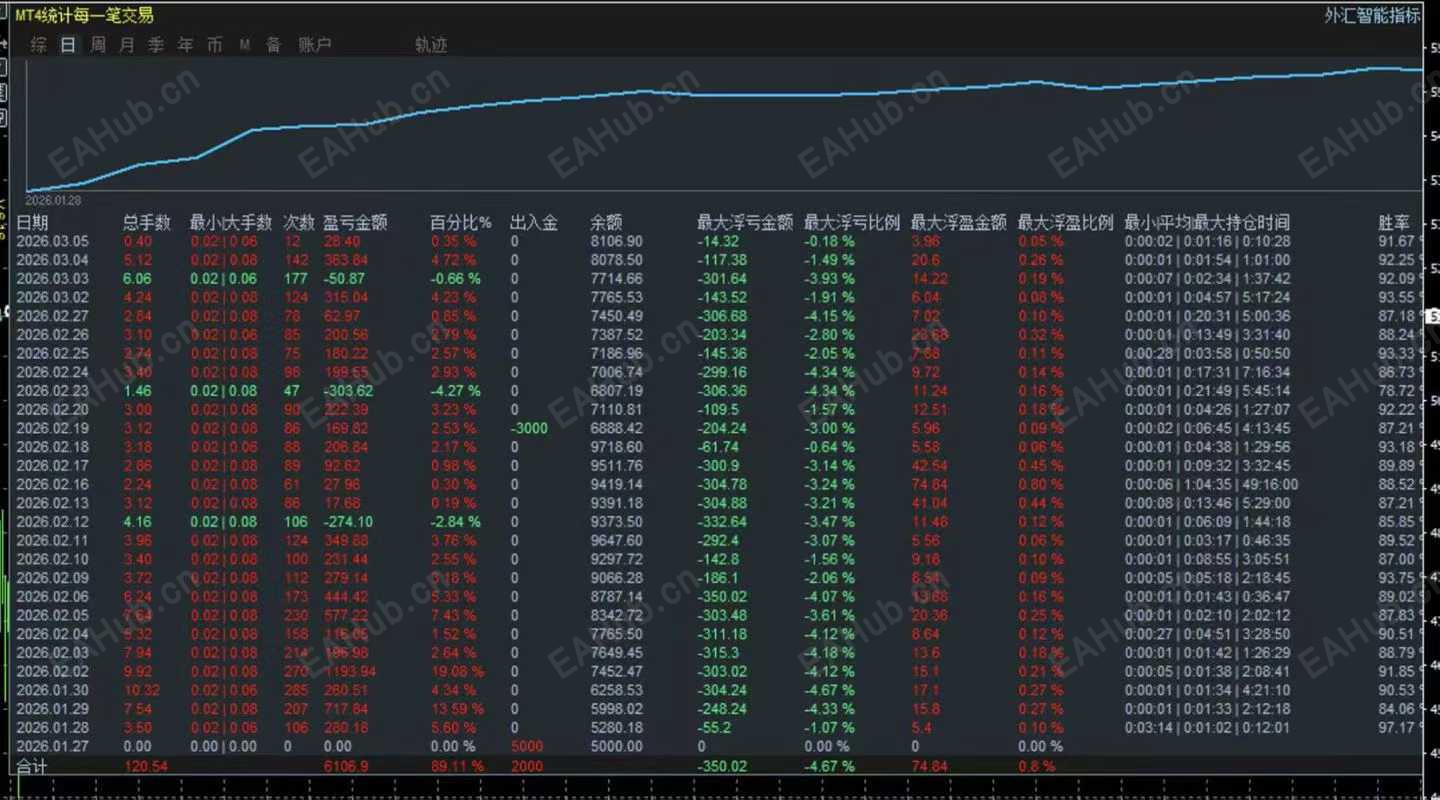This screenshot has height=800, width=1440.
Task: Select the 2026.03.03 date row
Action: coord(52,278)
